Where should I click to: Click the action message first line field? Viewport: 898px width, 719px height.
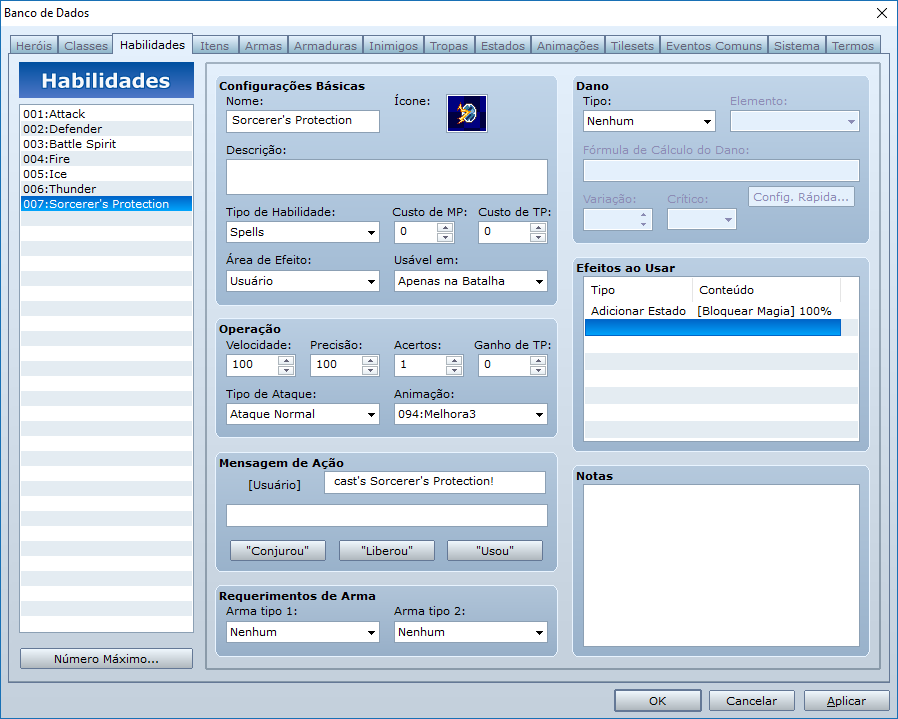[x=435, y=482]
